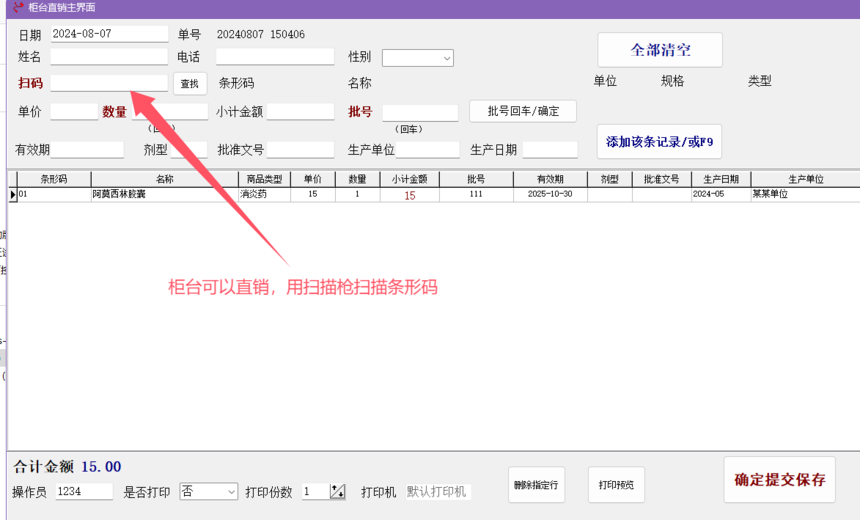Screen dimensions: 860x520
Task: Focus the 打印机 input field
Action: (438, 492)
